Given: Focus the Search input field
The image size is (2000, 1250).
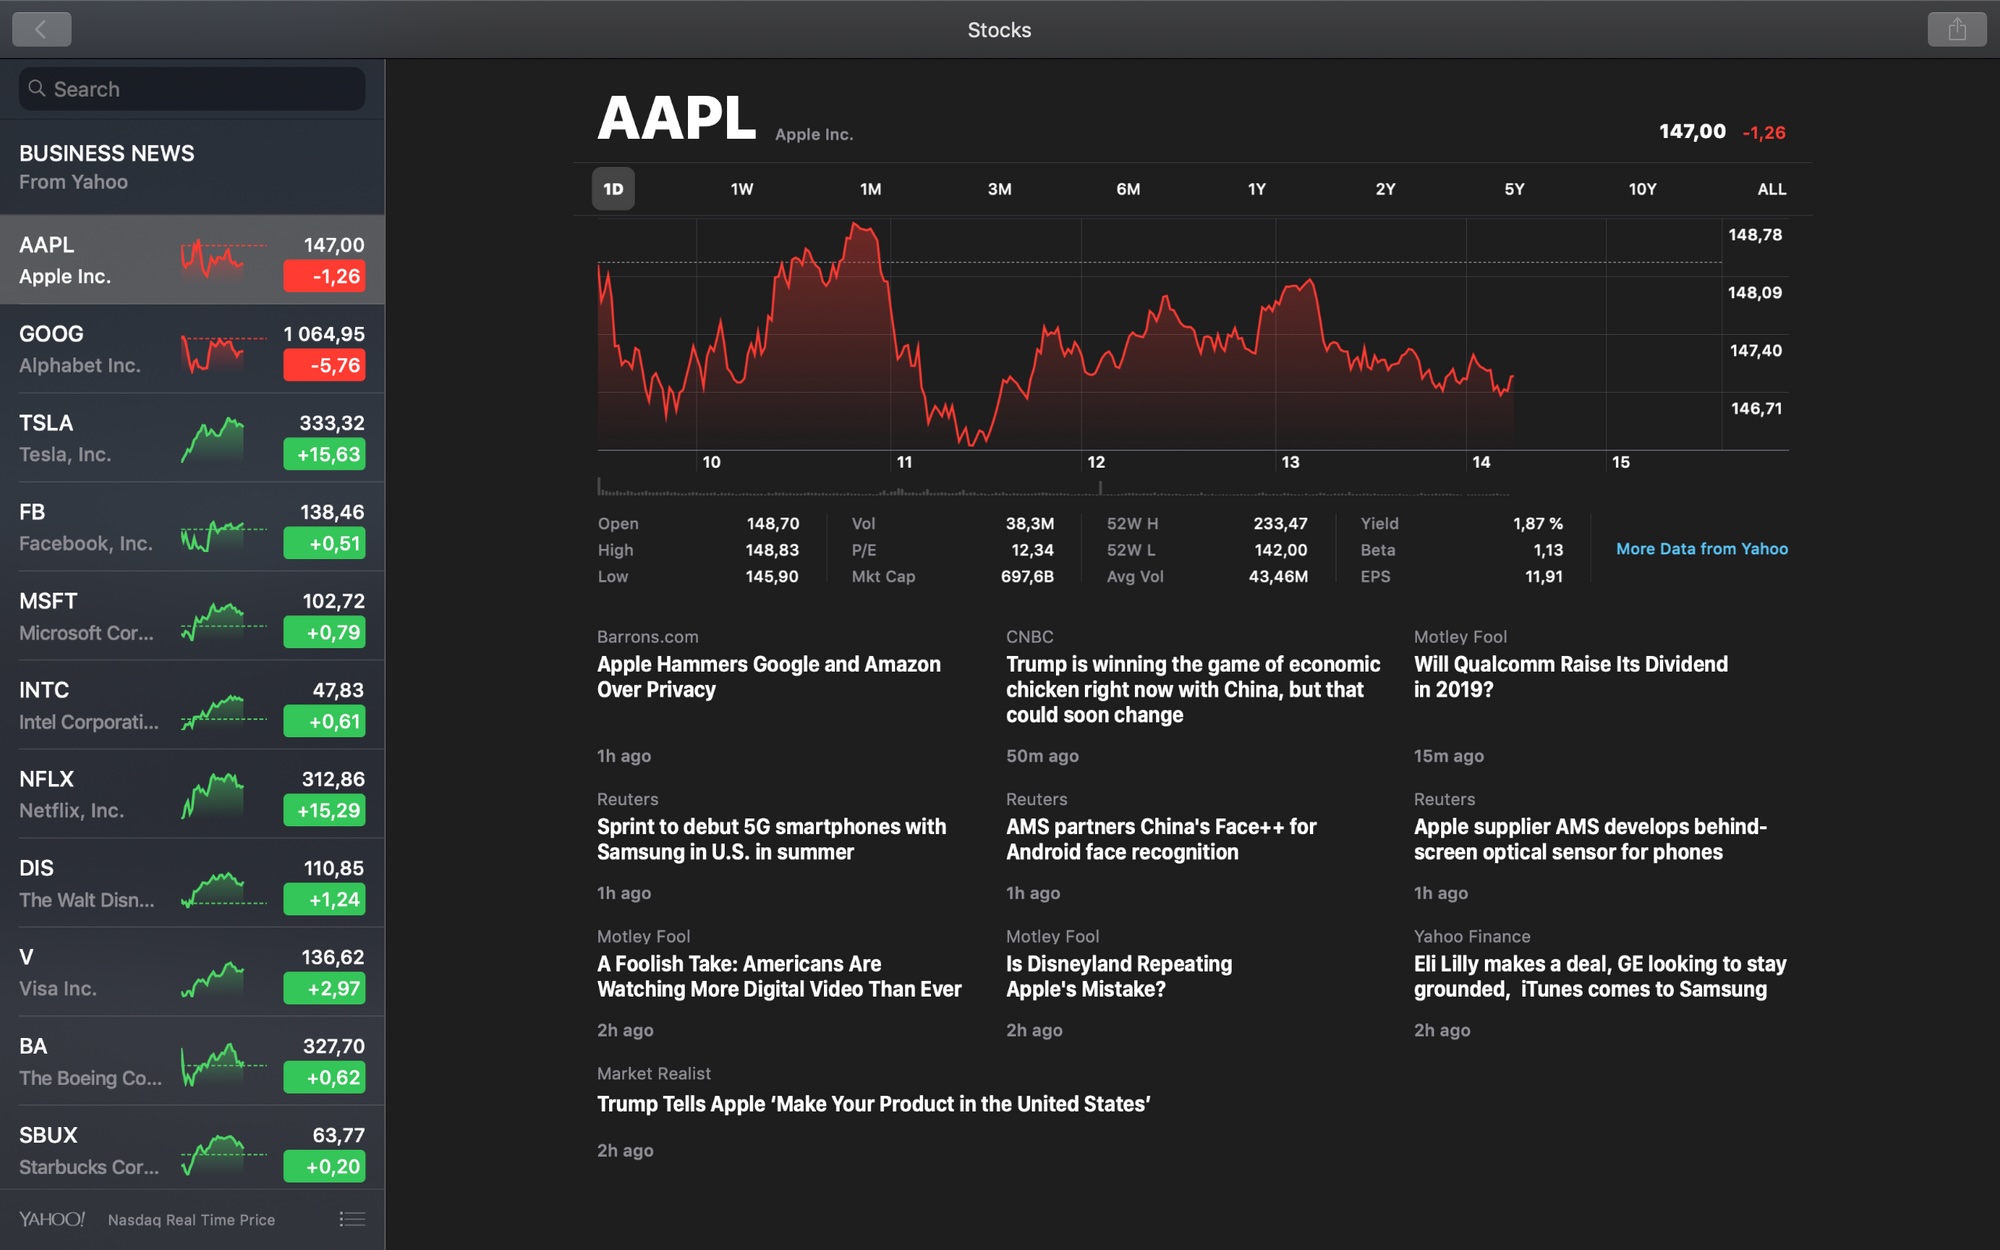Looking at the screenshot, I should tap(192, 89).
